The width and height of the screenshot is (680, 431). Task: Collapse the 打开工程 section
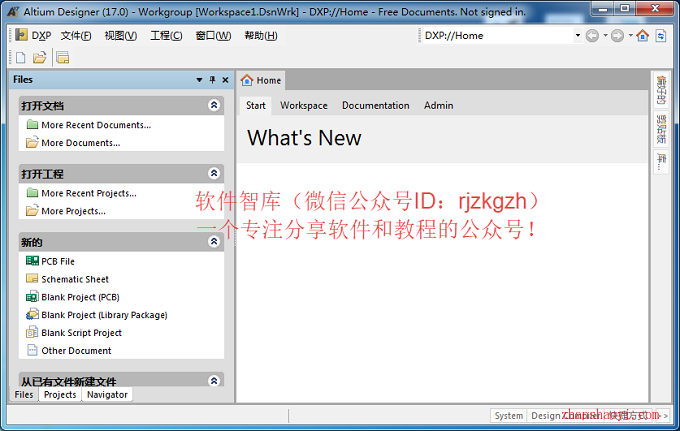click(x=214, y=173)
